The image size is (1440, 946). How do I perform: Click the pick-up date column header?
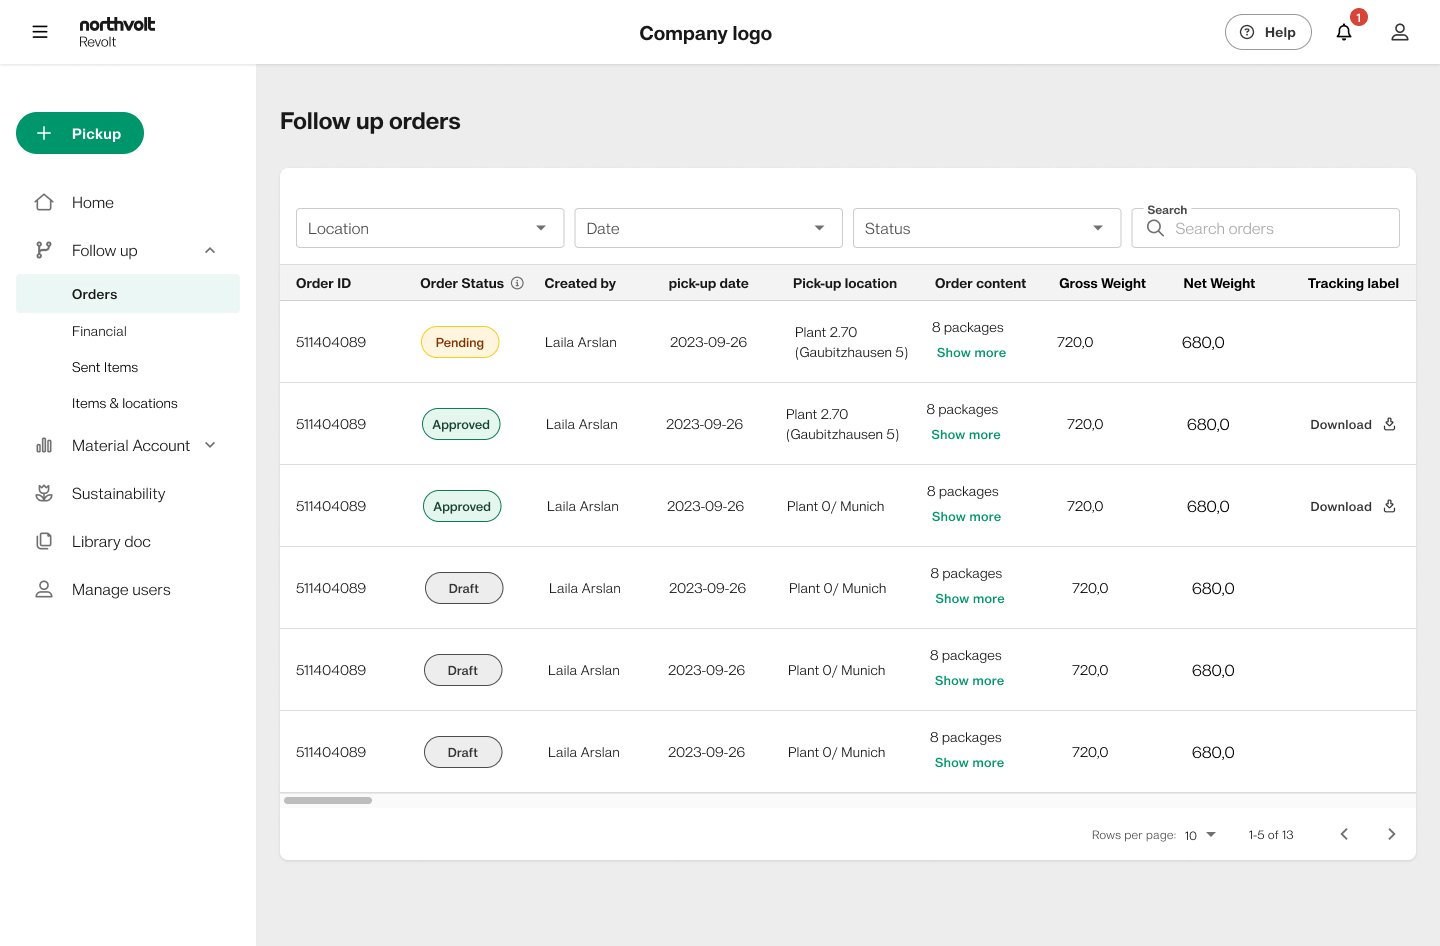click(x=708, y=283)
